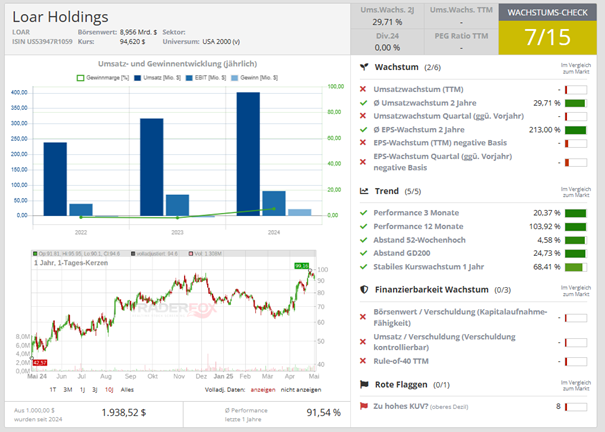The height and width of the screenshot is (432, 605).
Task: Toggle Umsatz [Mio. $] legend entry
Action: (157, 78)
